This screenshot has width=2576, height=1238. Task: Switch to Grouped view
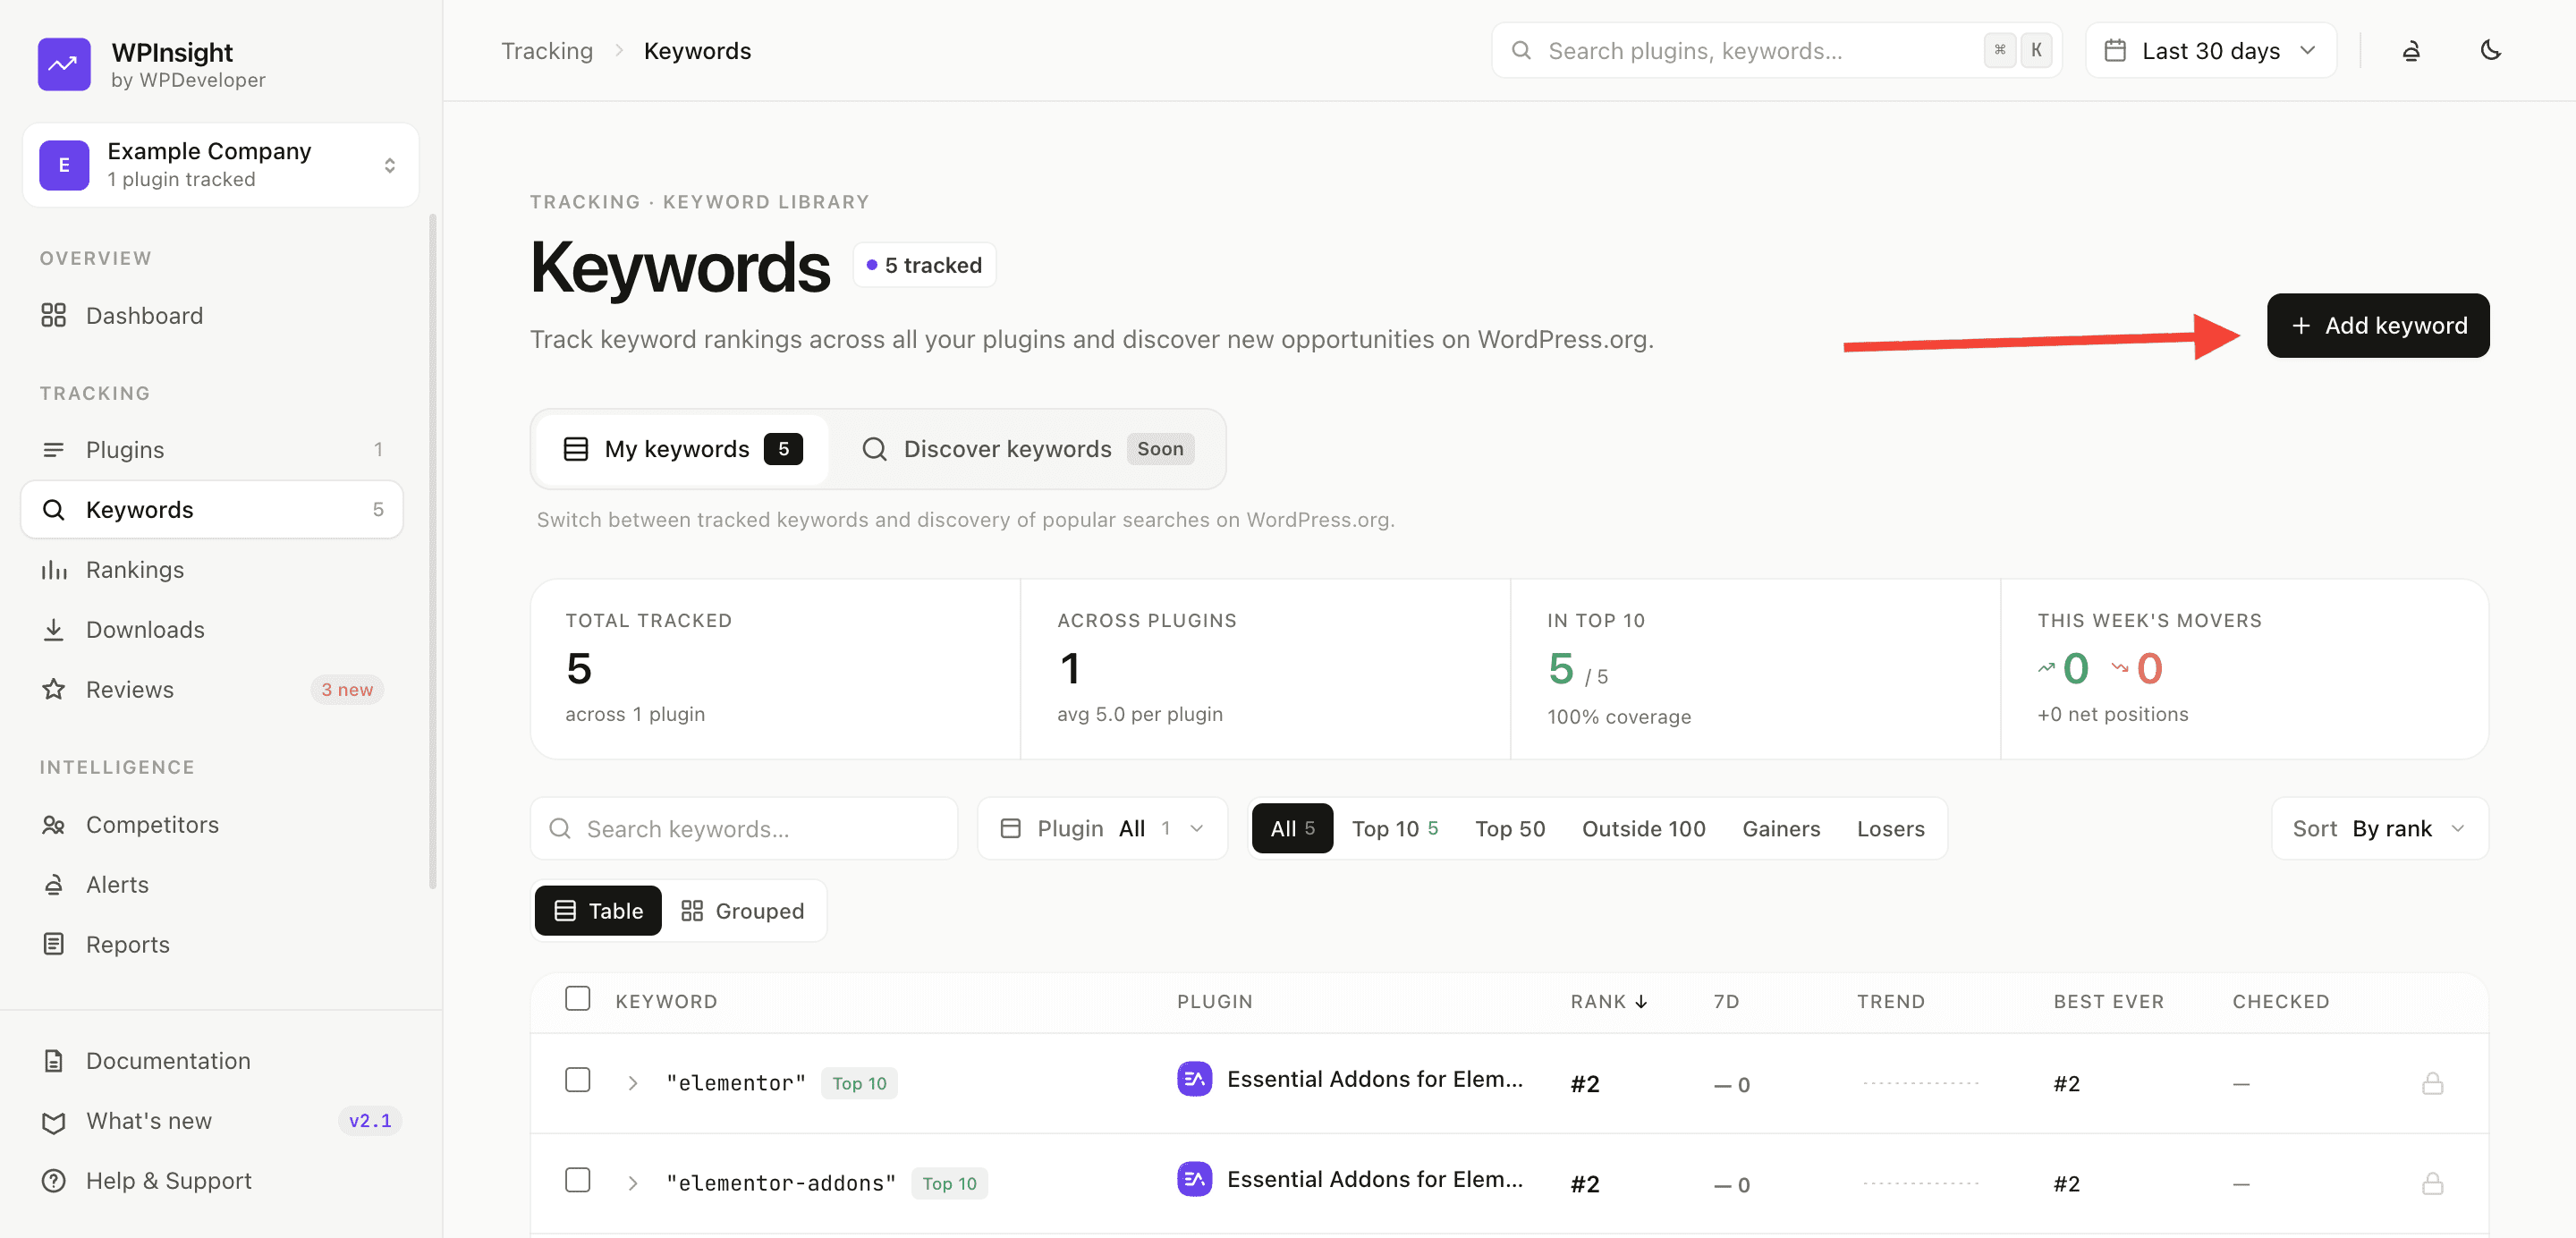[742, 911]
